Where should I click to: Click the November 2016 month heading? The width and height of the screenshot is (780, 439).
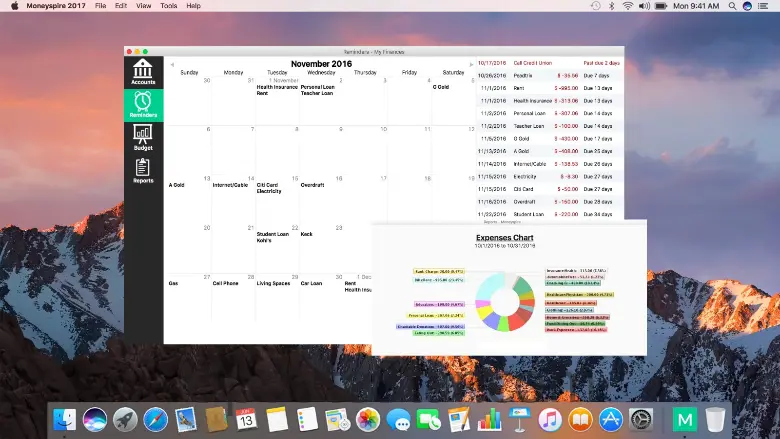[x=321, y=64]
